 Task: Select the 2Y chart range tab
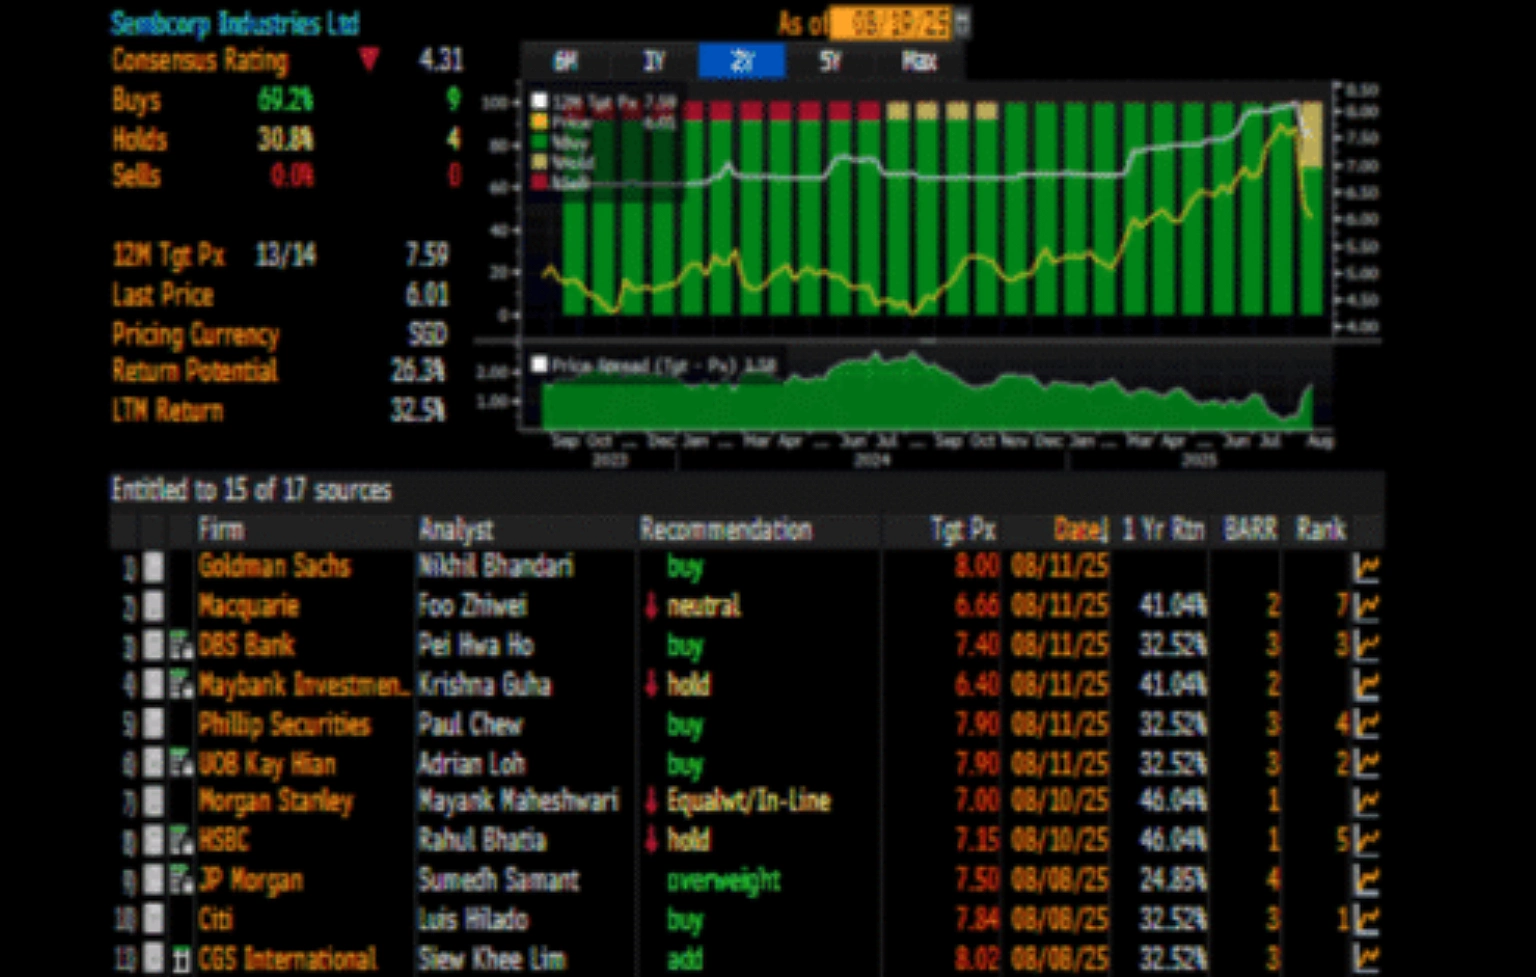click(742, 62)
